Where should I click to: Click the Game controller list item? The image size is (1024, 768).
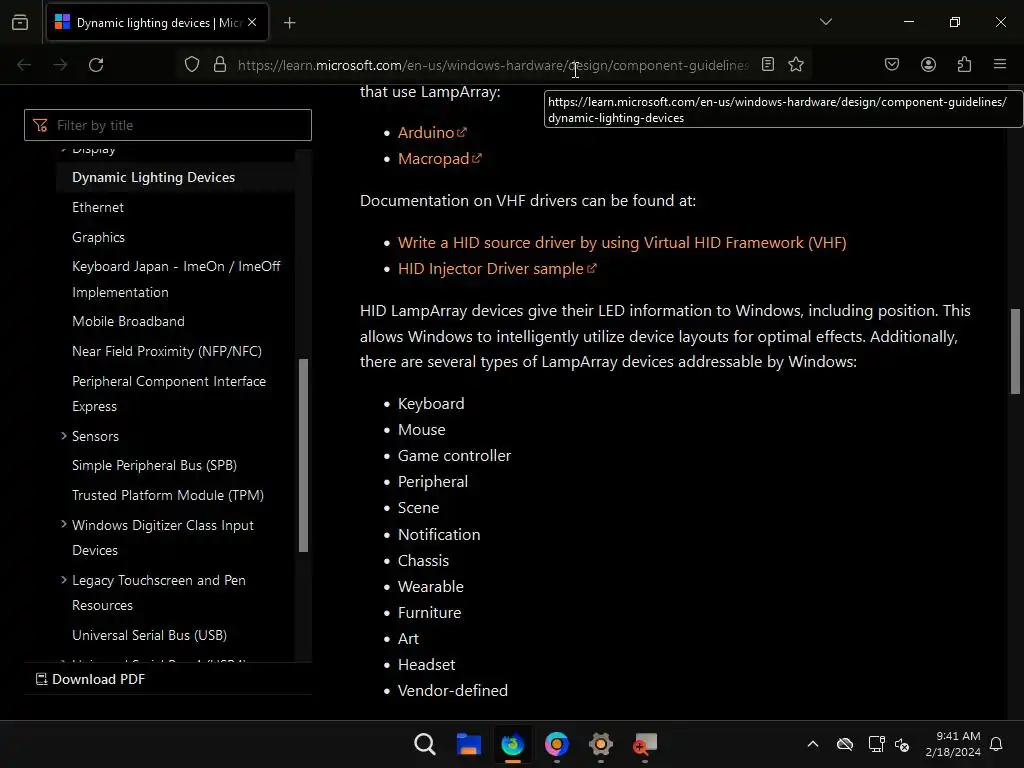[455, 456]
